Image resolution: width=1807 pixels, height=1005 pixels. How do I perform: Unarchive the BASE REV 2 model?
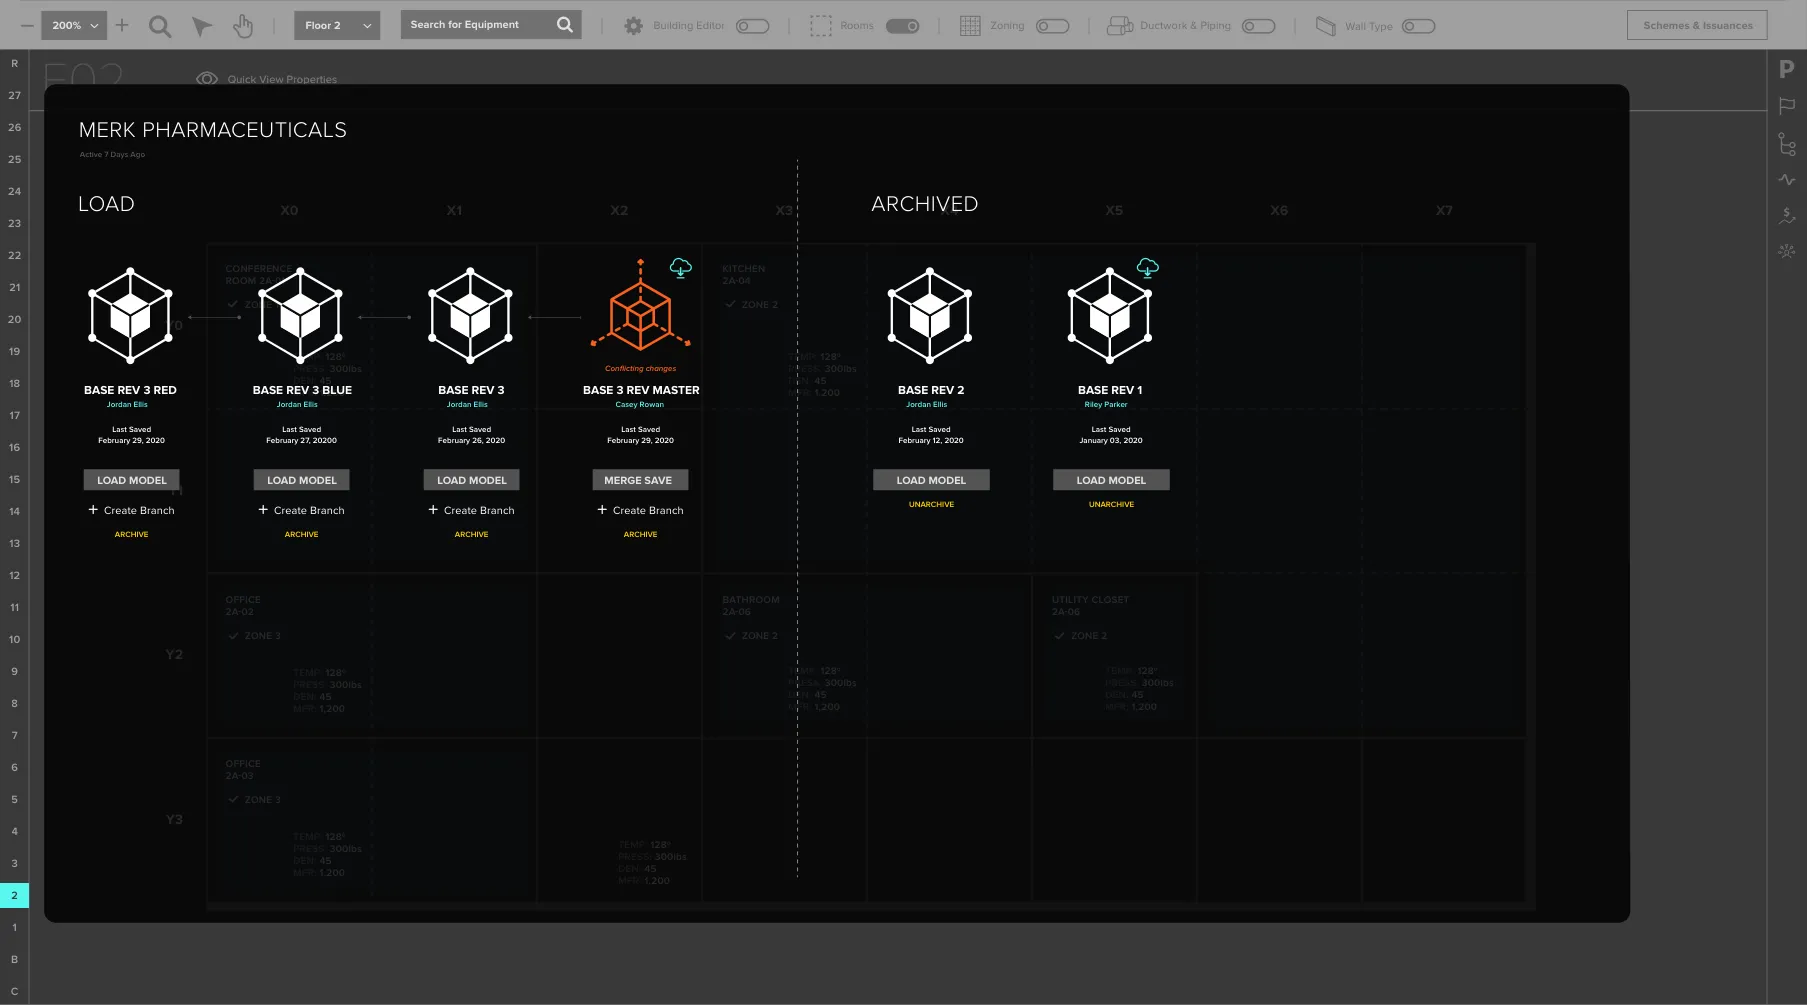pyautogui.click(x=931, y=504)
